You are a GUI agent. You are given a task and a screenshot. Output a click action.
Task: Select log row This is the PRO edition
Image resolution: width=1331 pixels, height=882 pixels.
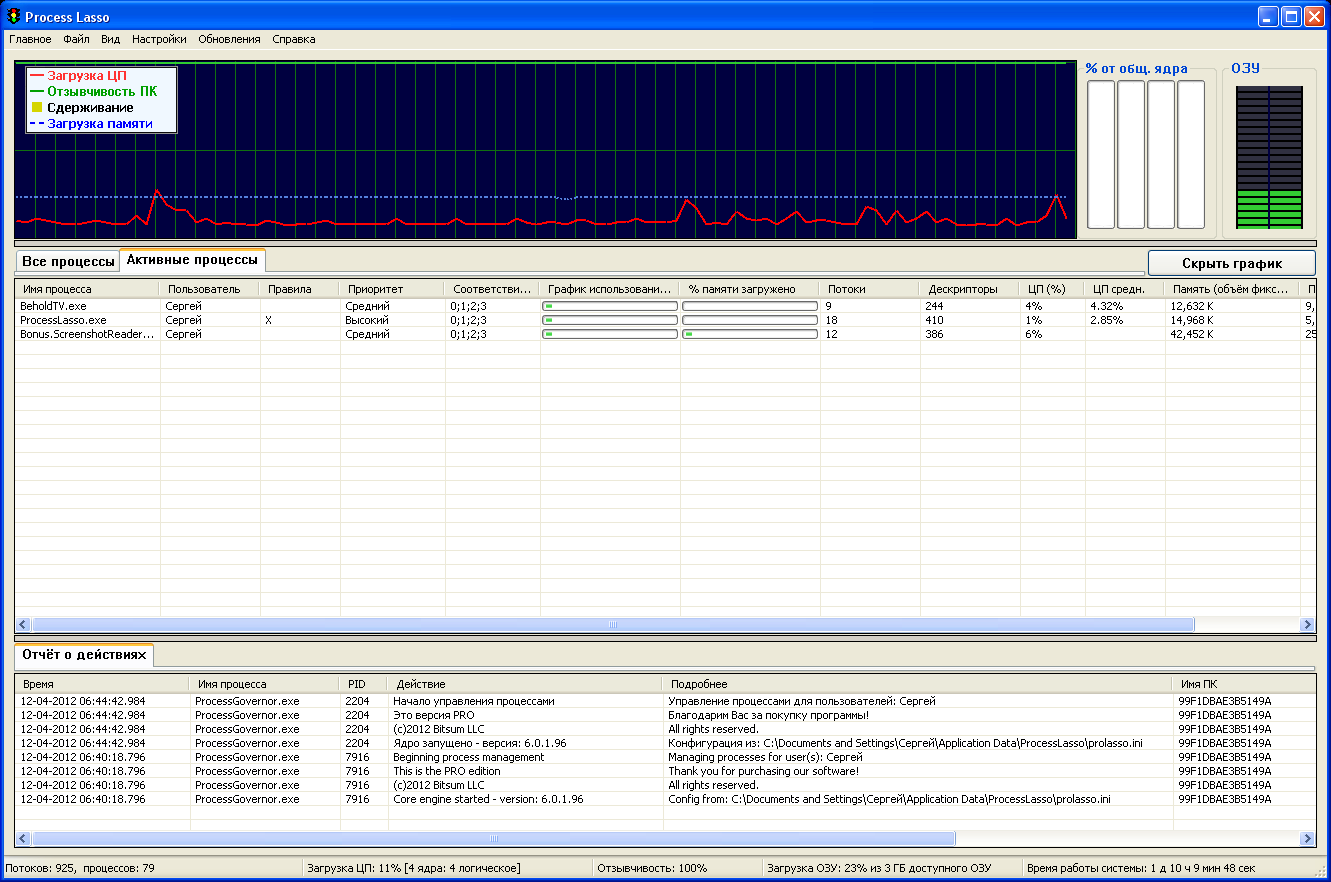tap(665, 771)
